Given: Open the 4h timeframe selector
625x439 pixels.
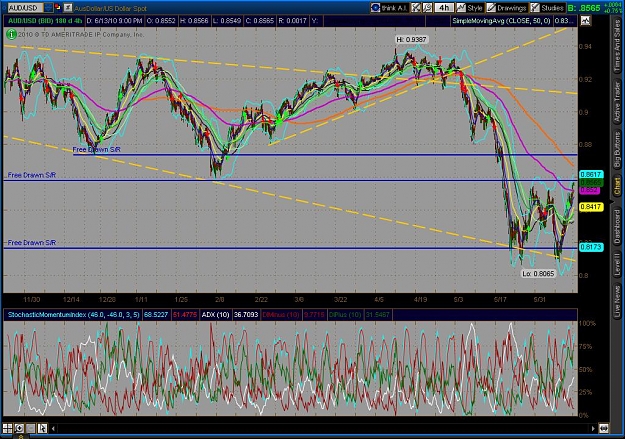Looking at the screenshot, I should [444, 8].
